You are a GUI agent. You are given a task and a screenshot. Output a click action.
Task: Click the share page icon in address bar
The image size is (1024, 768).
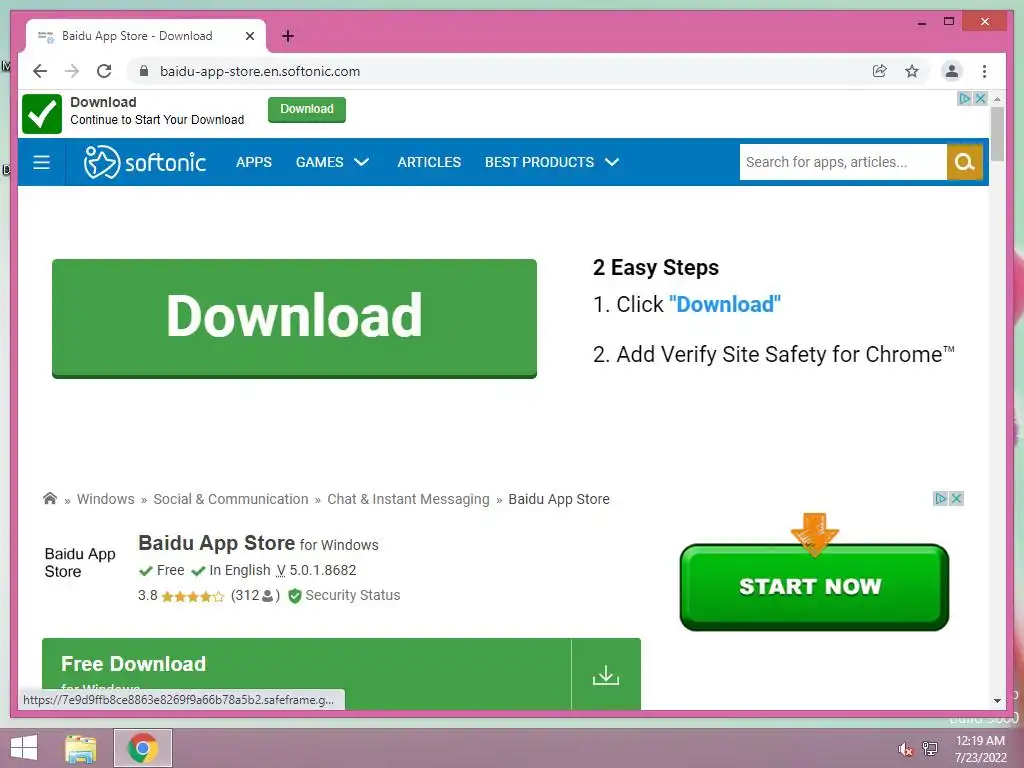tap(880, 71)
